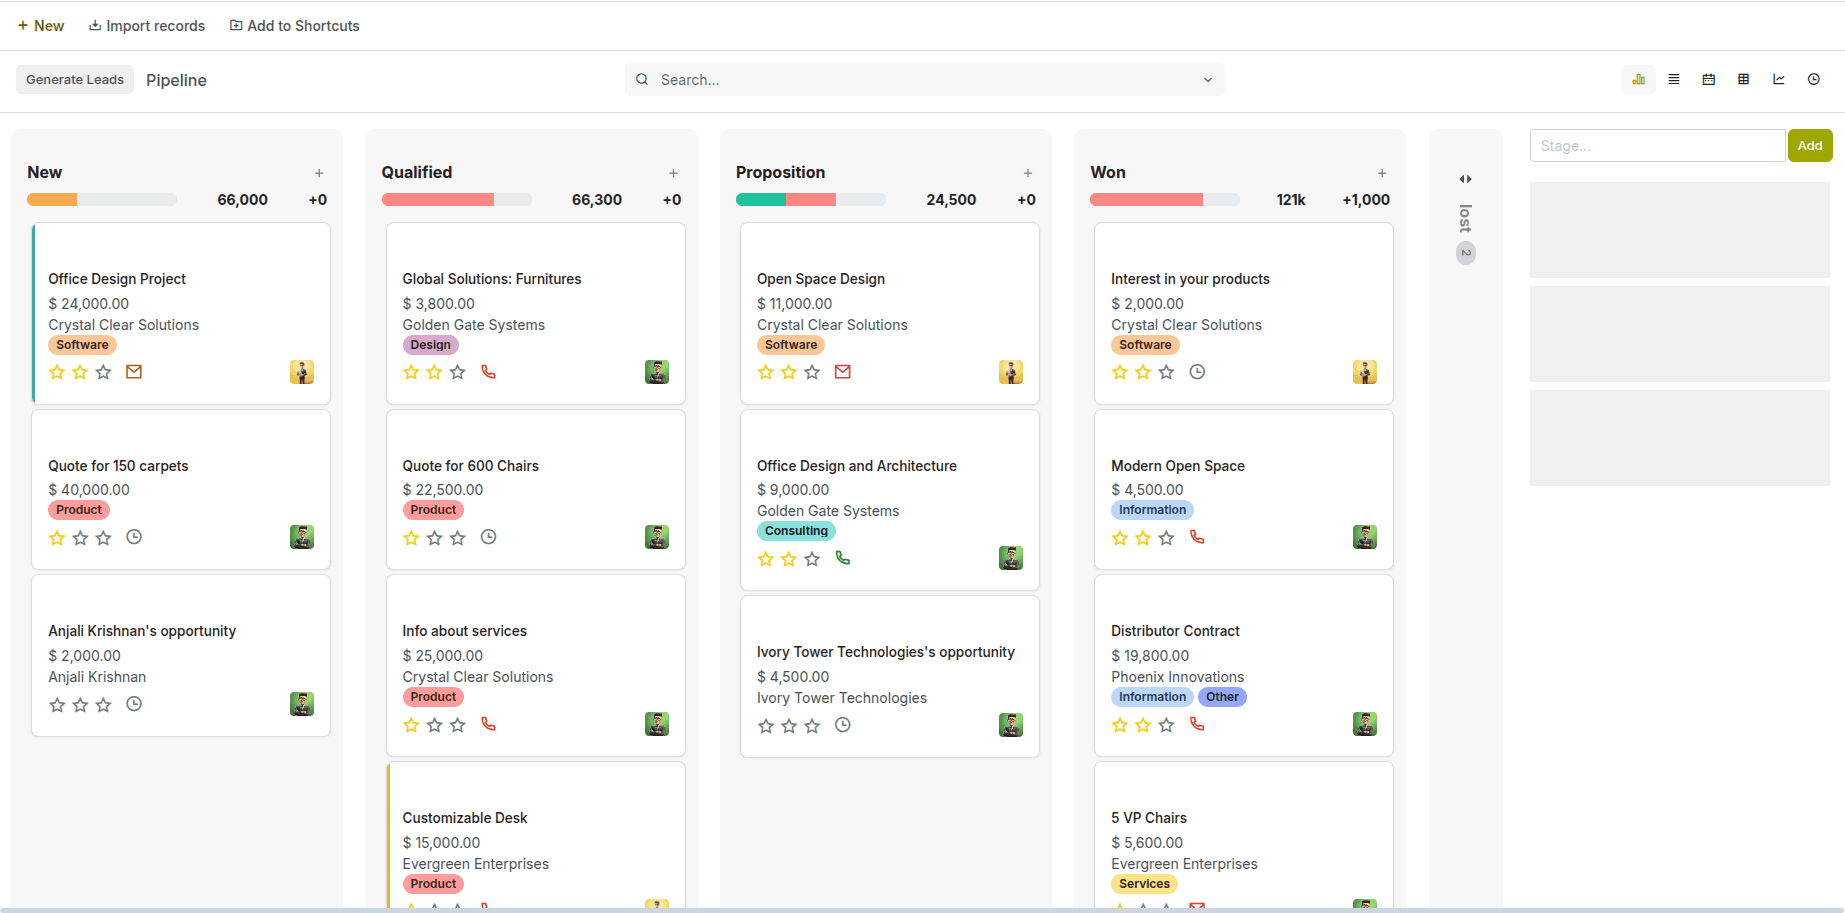Click Add to Shortcuts in the top menu
Screen dimensions: 1845x913
pos(294,26)
